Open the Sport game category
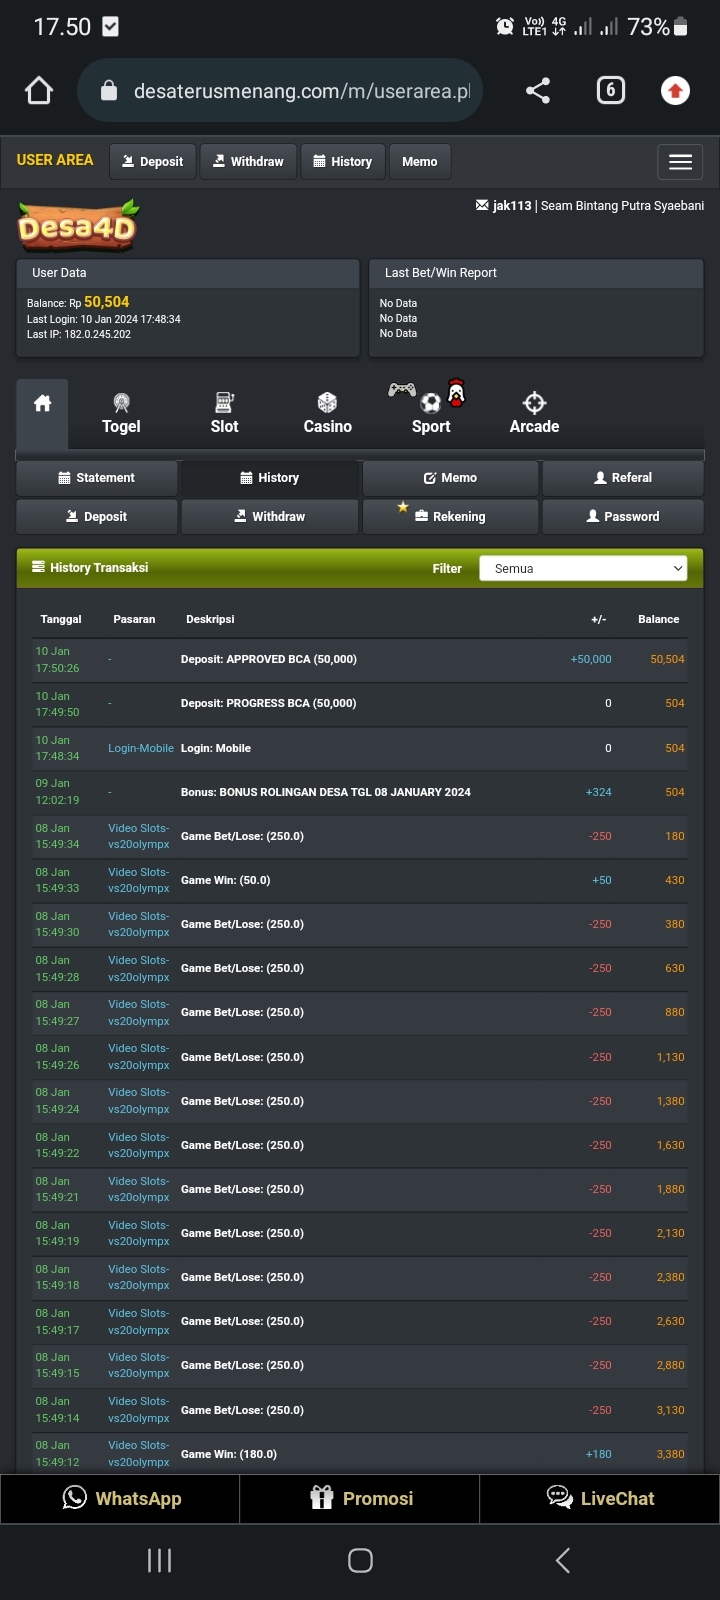720x1600 pixels. 431,411
